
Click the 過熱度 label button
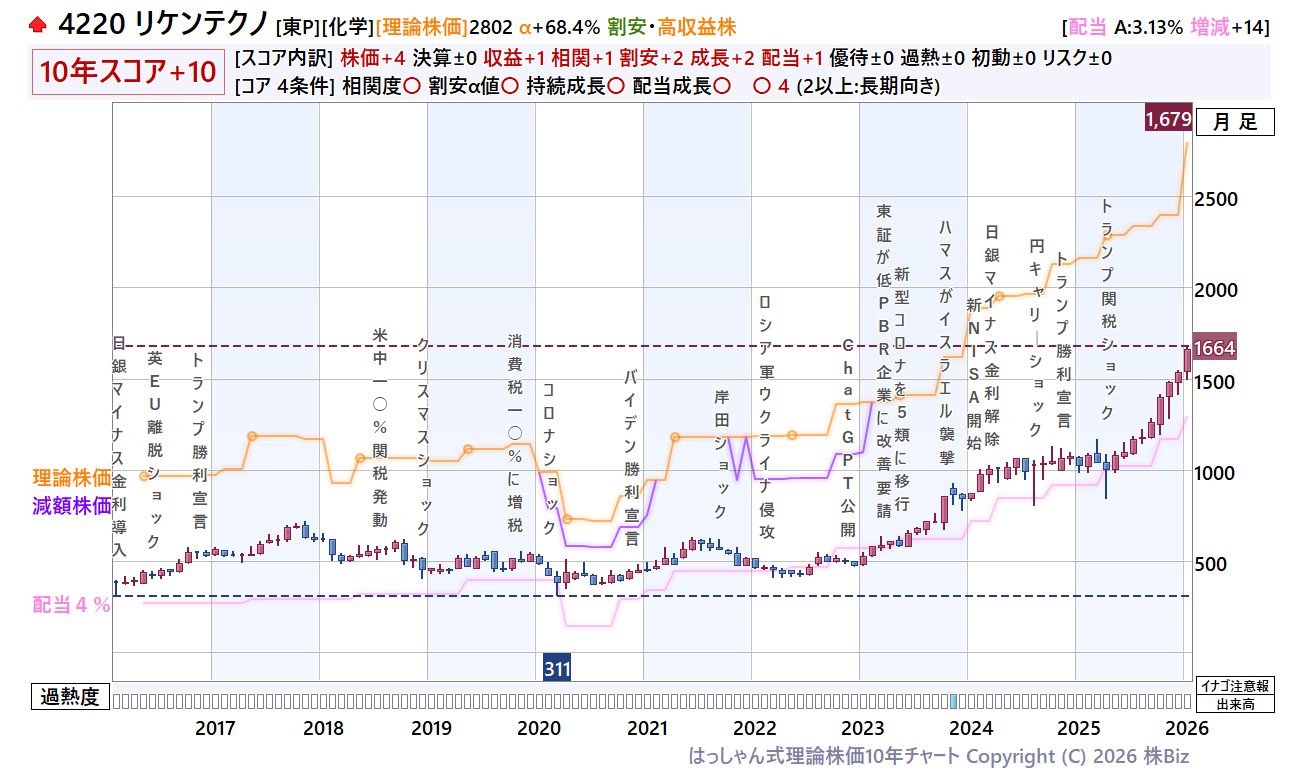70,697
